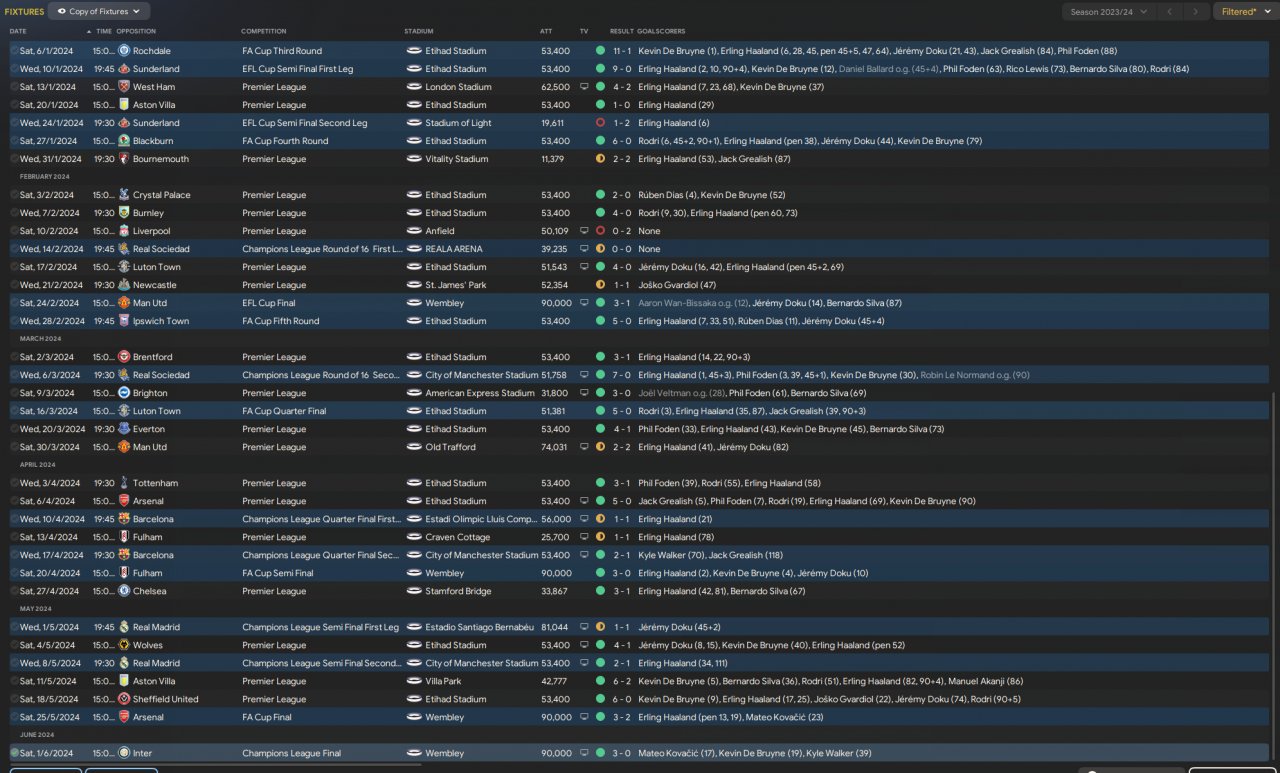
Task: Click the 'Craven Cottage' stadium name
Action: tap(457, 537)
